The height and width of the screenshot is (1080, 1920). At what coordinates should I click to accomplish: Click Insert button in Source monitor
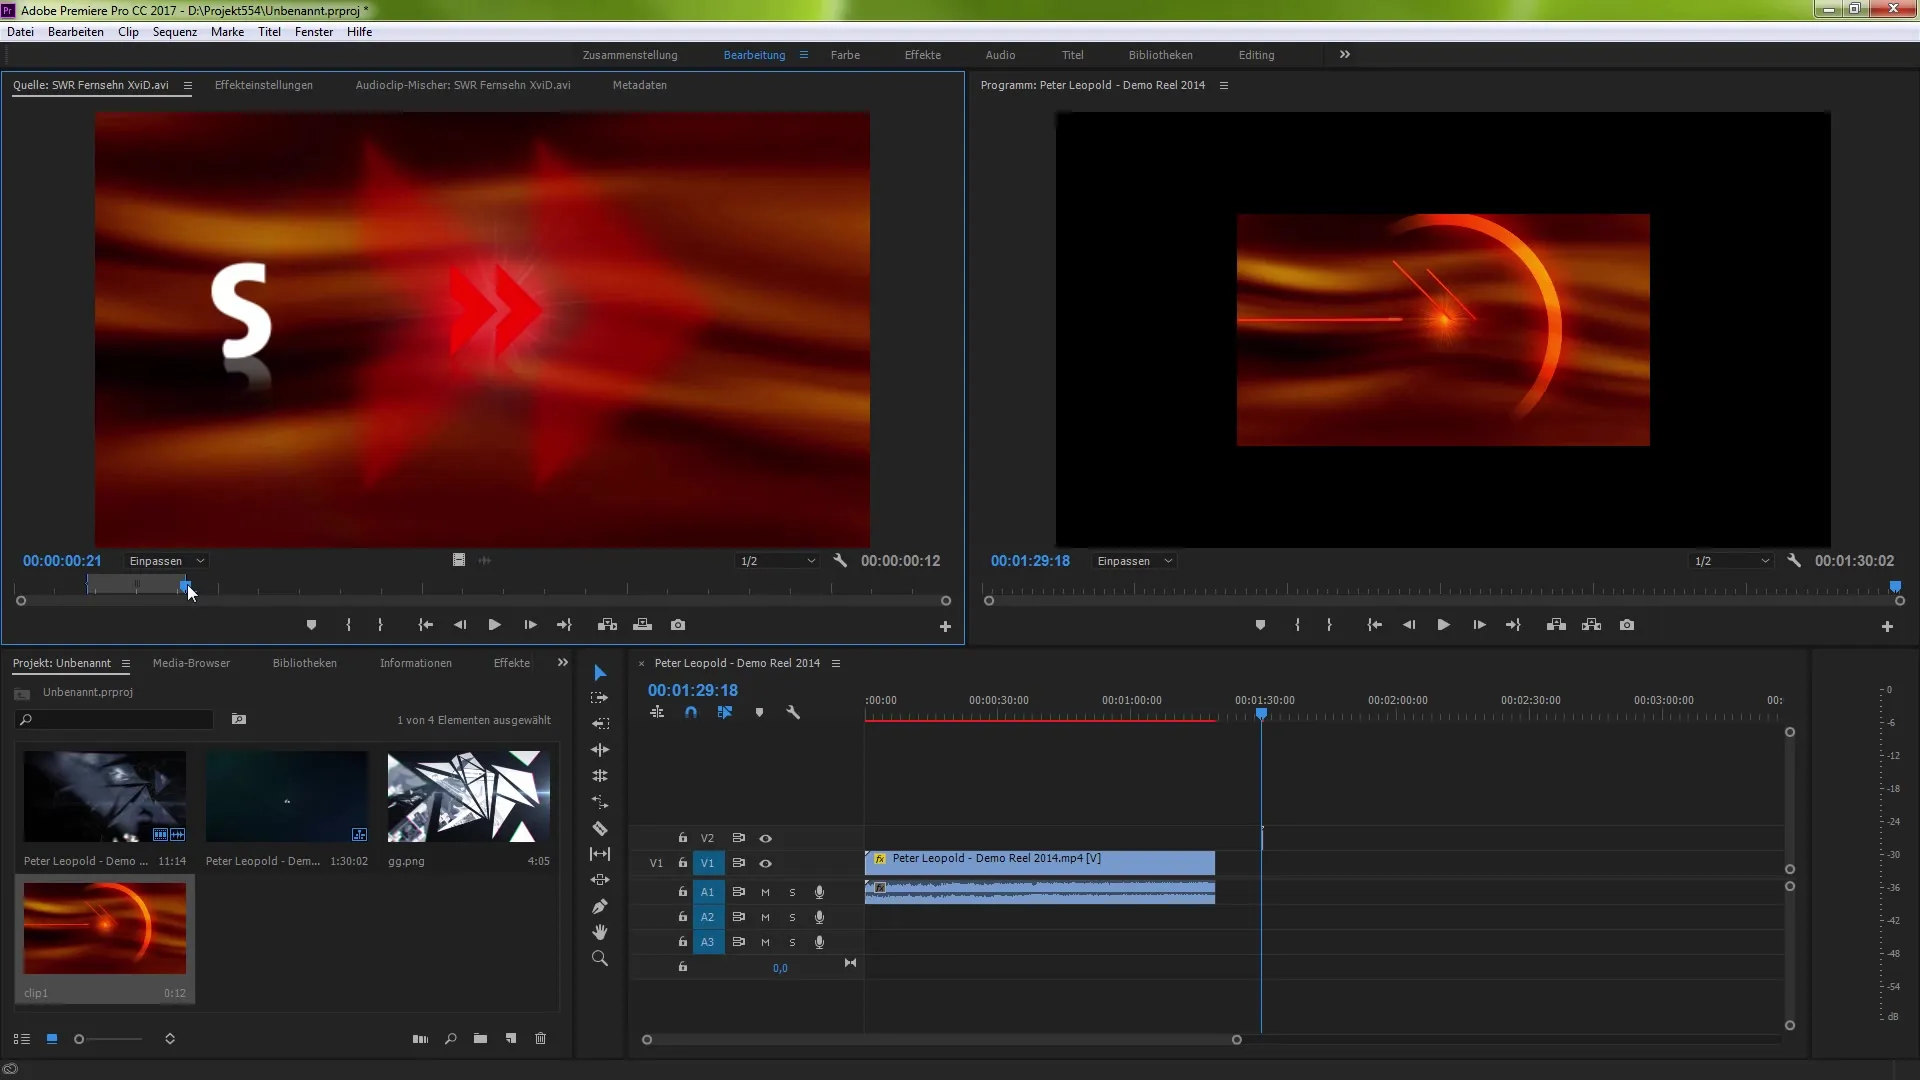[x=607, y=625]
